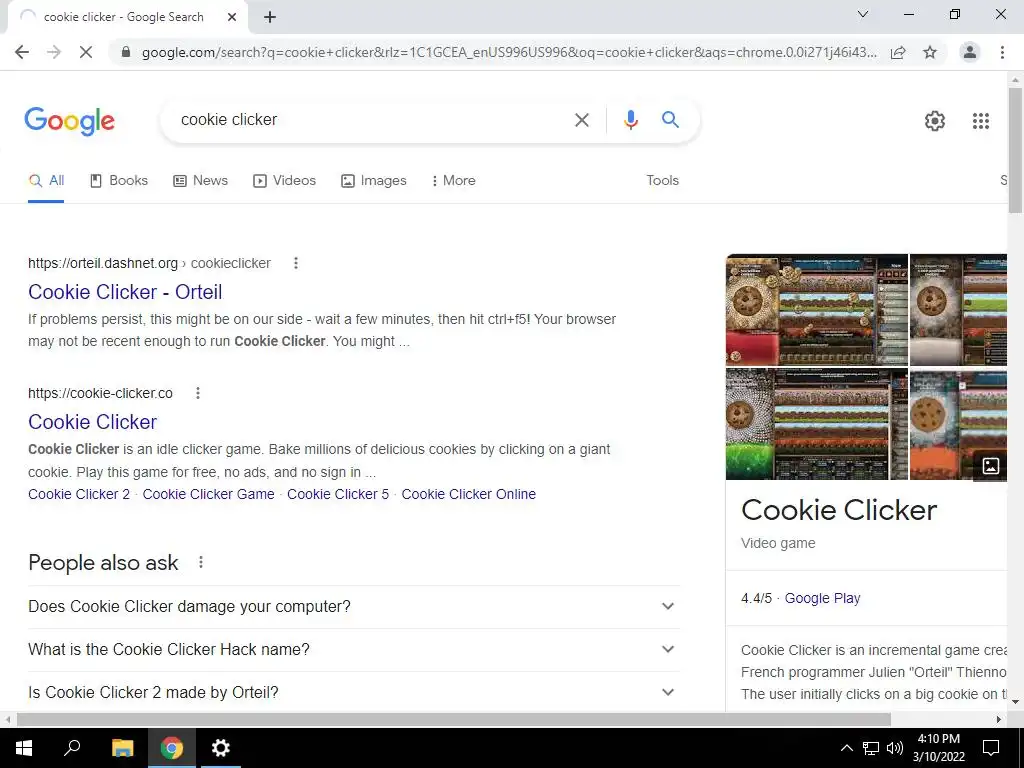Follow the Cookie Clicker Online sitelink
Screen dimensions: 1024x768
click(468, 494)
